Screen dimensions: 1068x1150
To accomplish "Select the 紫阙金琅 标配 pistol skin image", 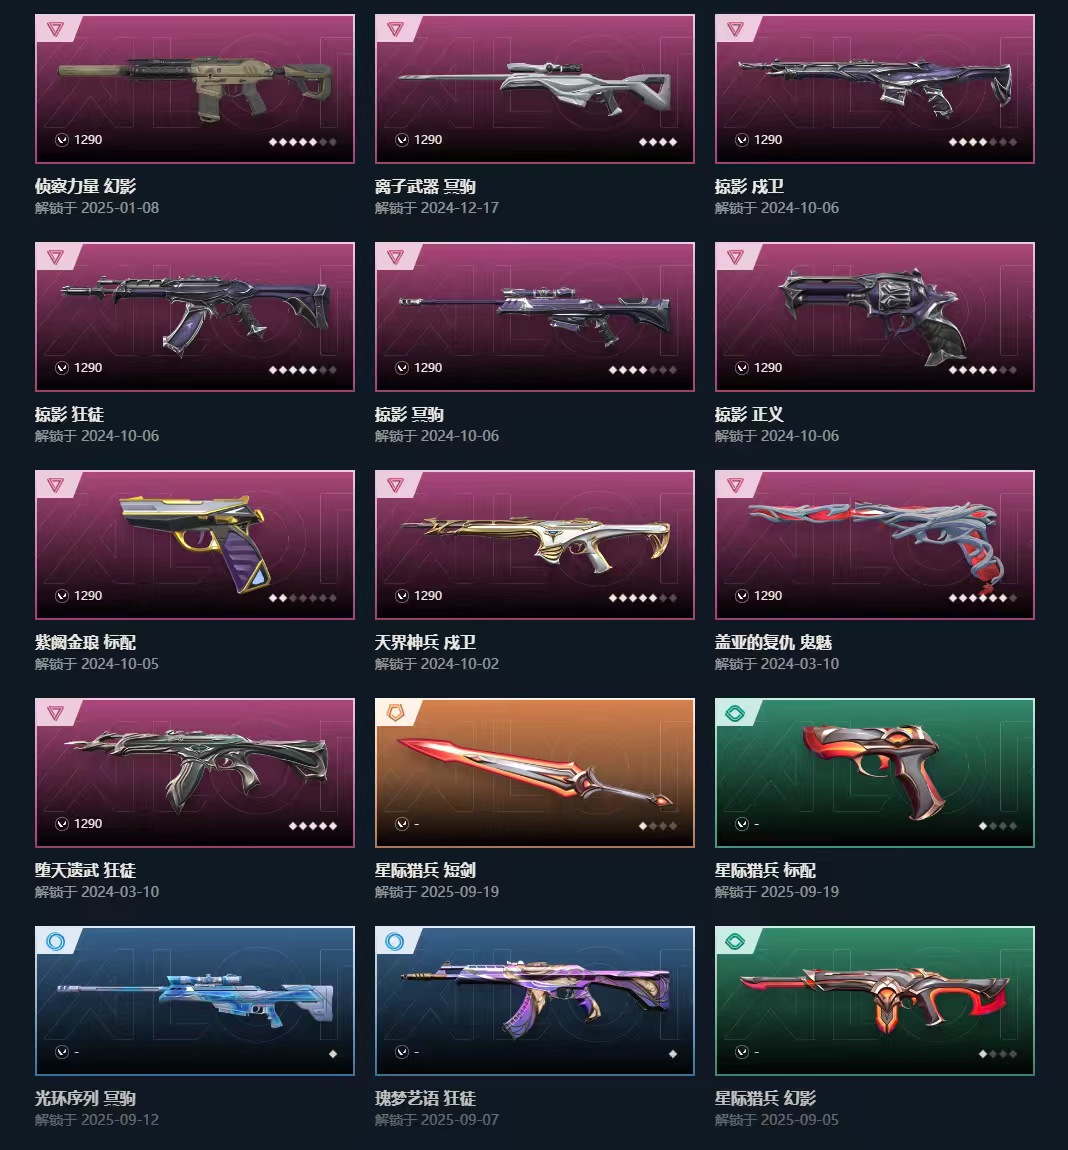I will click(194, 545).
